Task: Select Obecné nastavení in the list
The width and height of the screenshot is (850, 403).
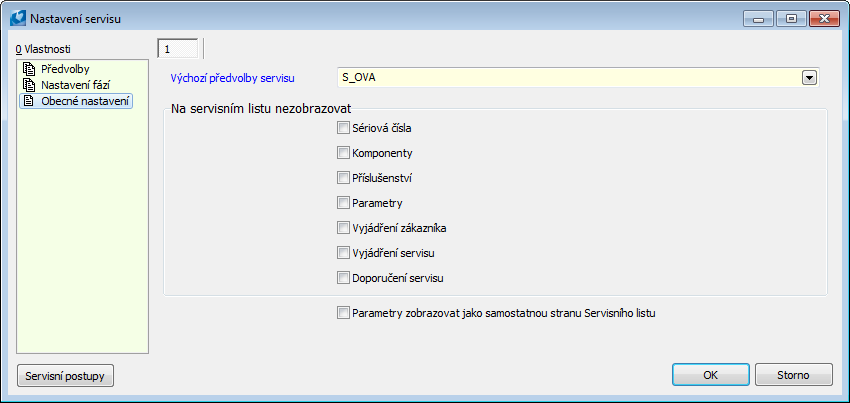Action: (85, 101)
